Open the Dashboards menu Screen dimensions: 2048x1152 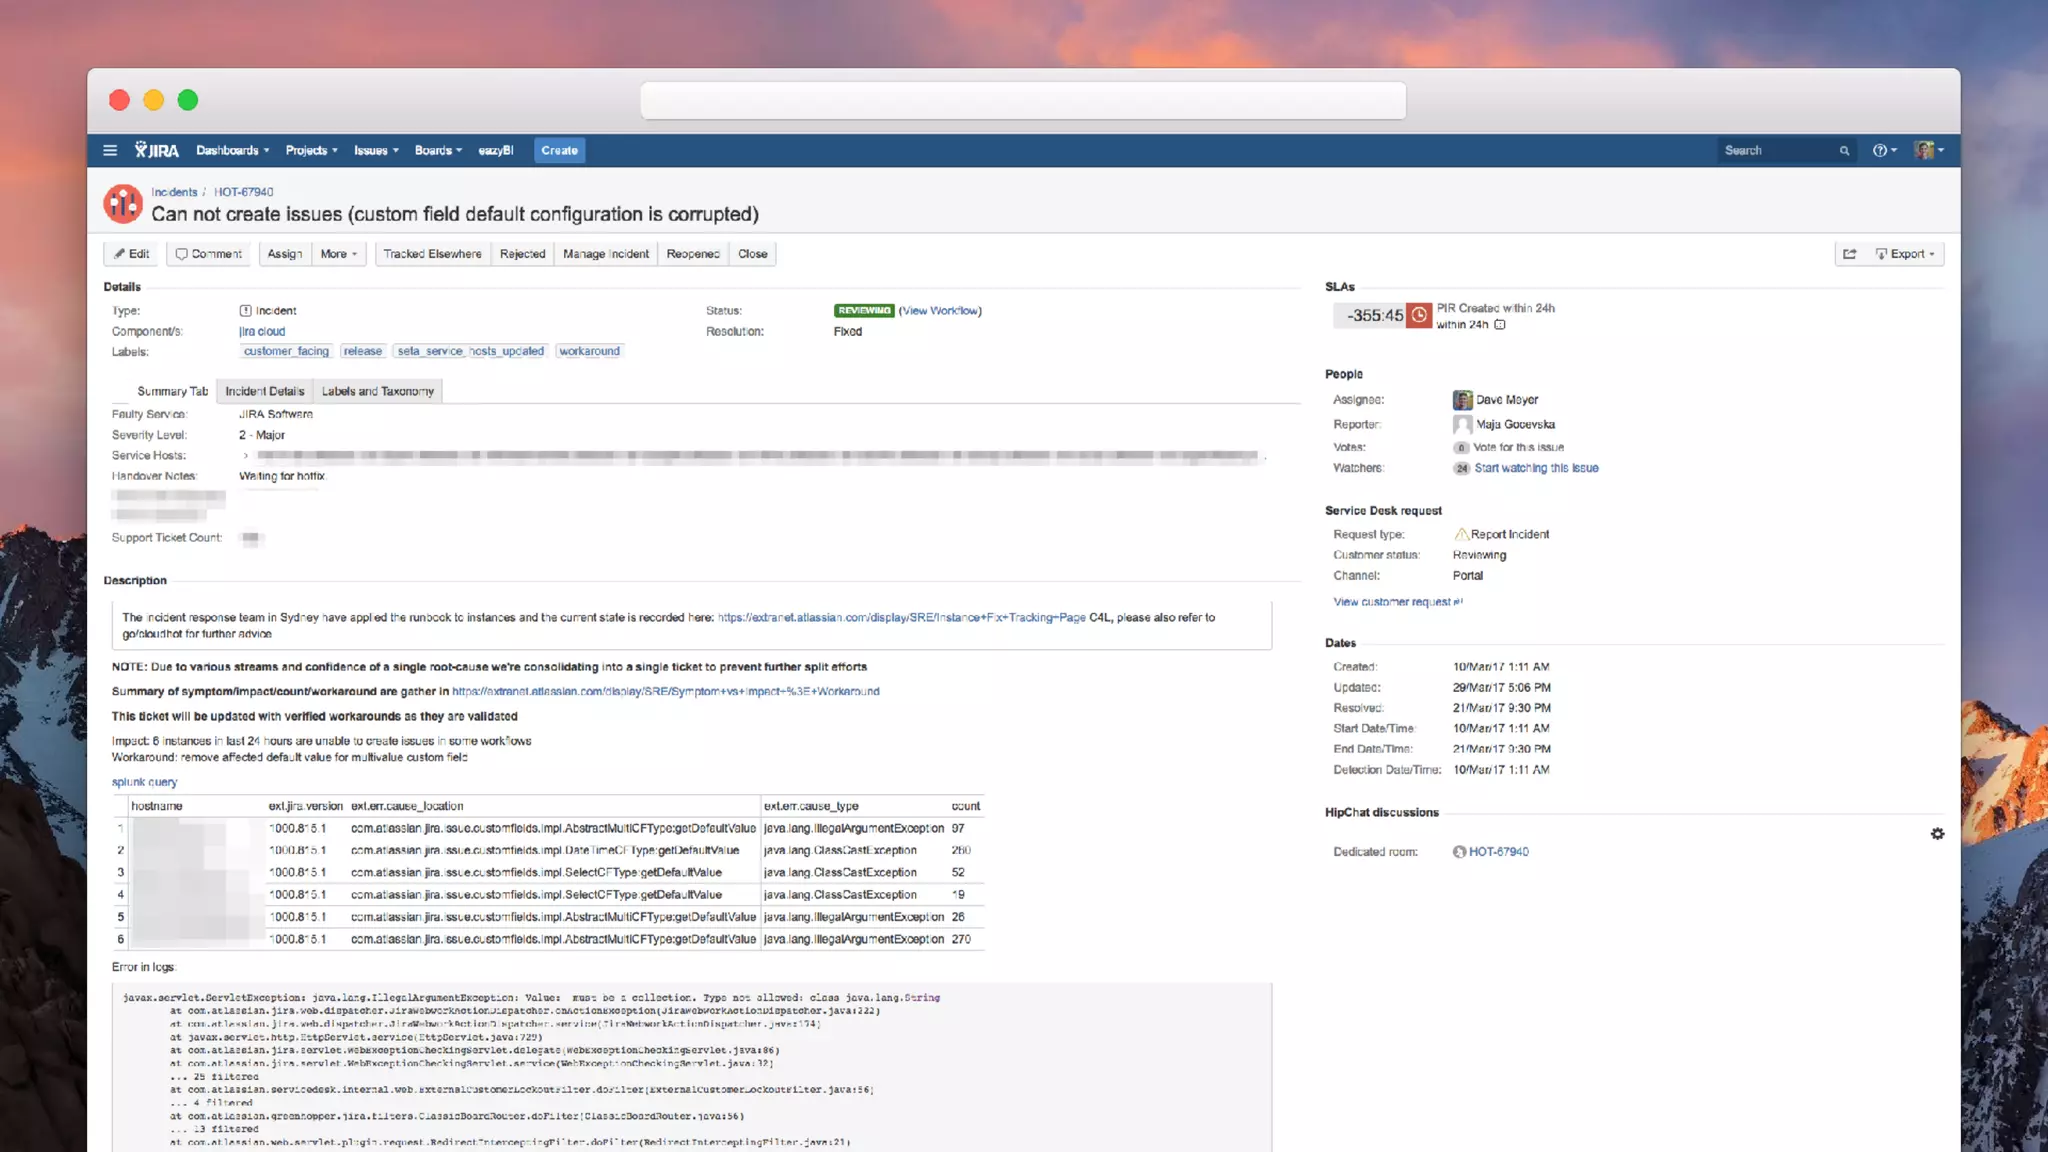[232, 150]
